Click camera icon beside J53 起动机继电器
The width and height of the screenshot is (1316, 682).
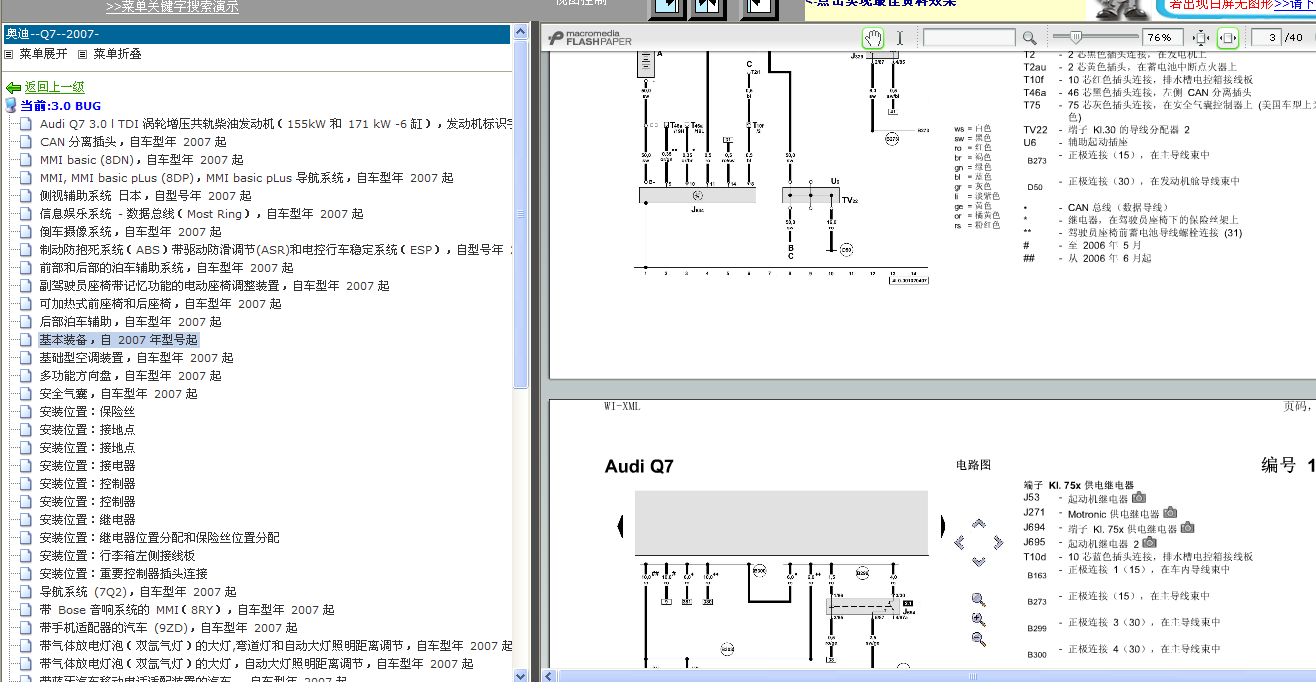tap(1138, 498)
